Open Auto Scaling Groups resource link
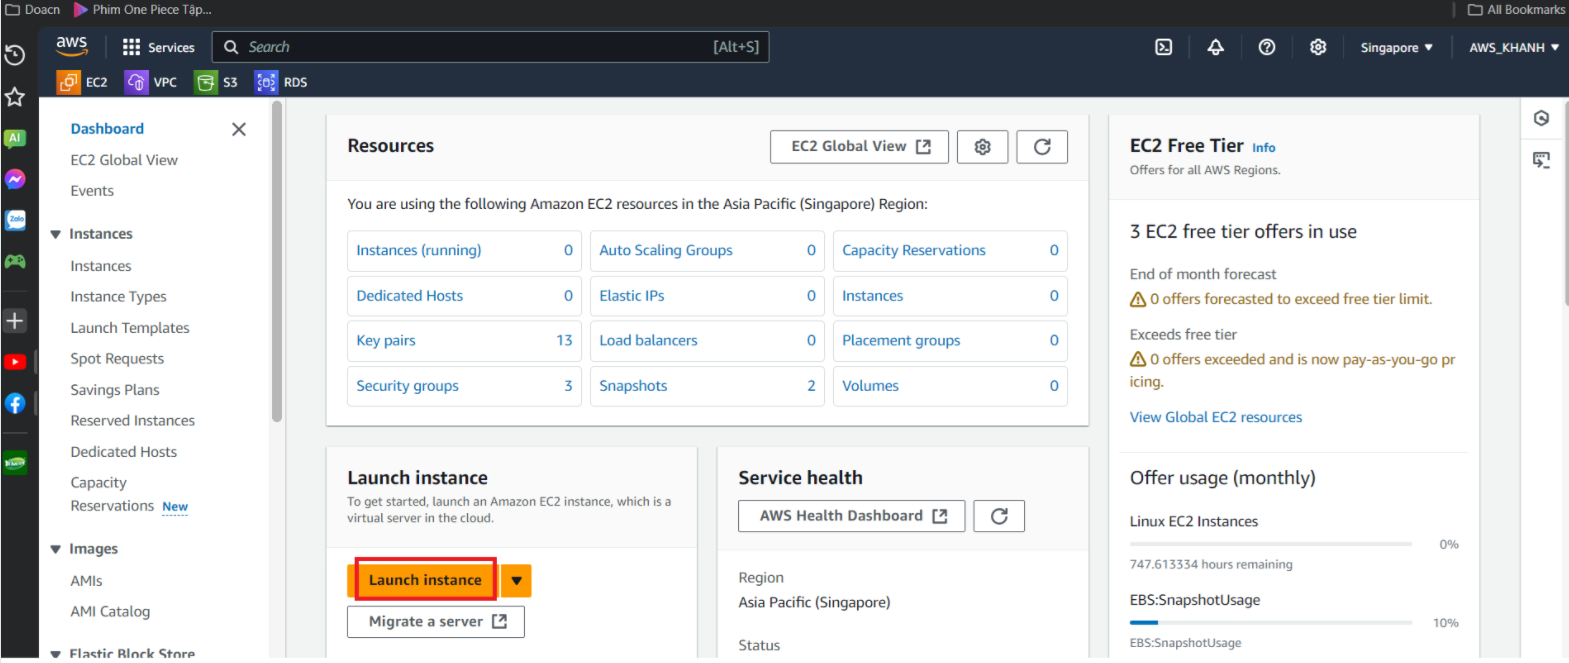Image resolution: width=1569 pixels, height=663 pixels. click(x=666, y=250)
